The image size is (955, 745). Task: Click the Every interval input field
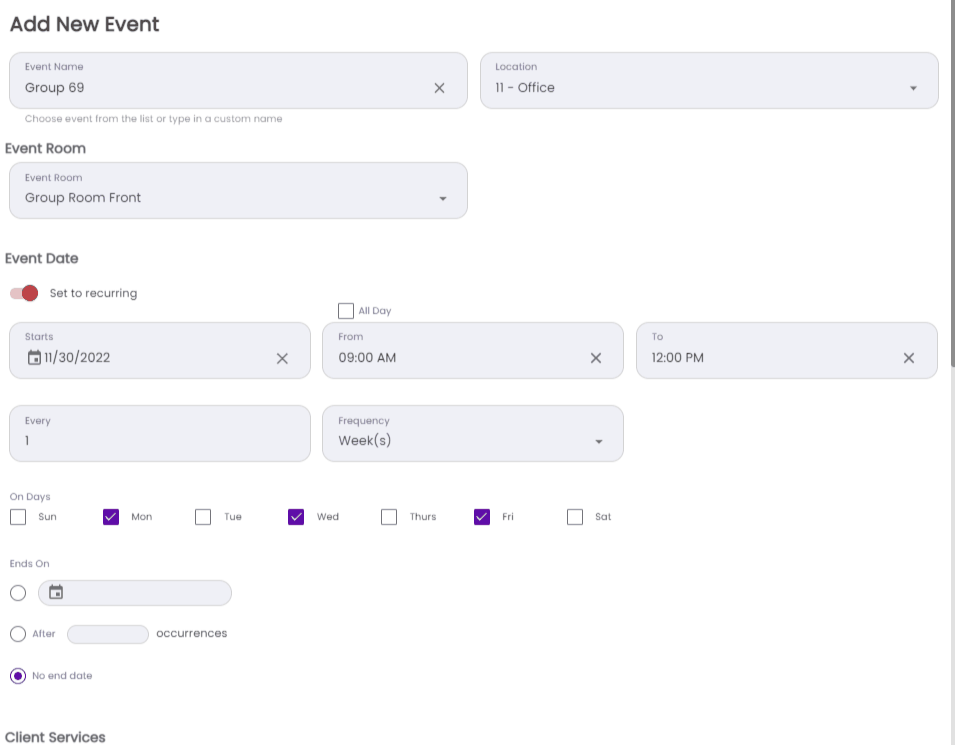pos(160,441)
